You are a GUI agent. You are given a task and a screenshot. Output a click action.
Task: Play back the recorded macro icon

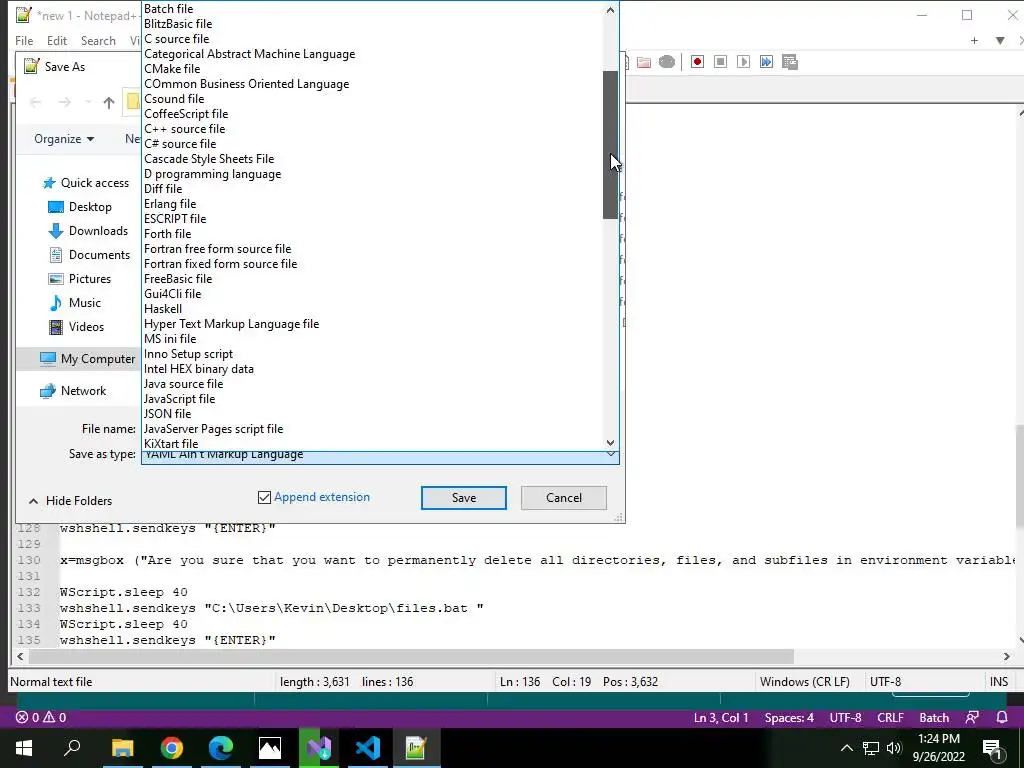[x=743, y=62]
